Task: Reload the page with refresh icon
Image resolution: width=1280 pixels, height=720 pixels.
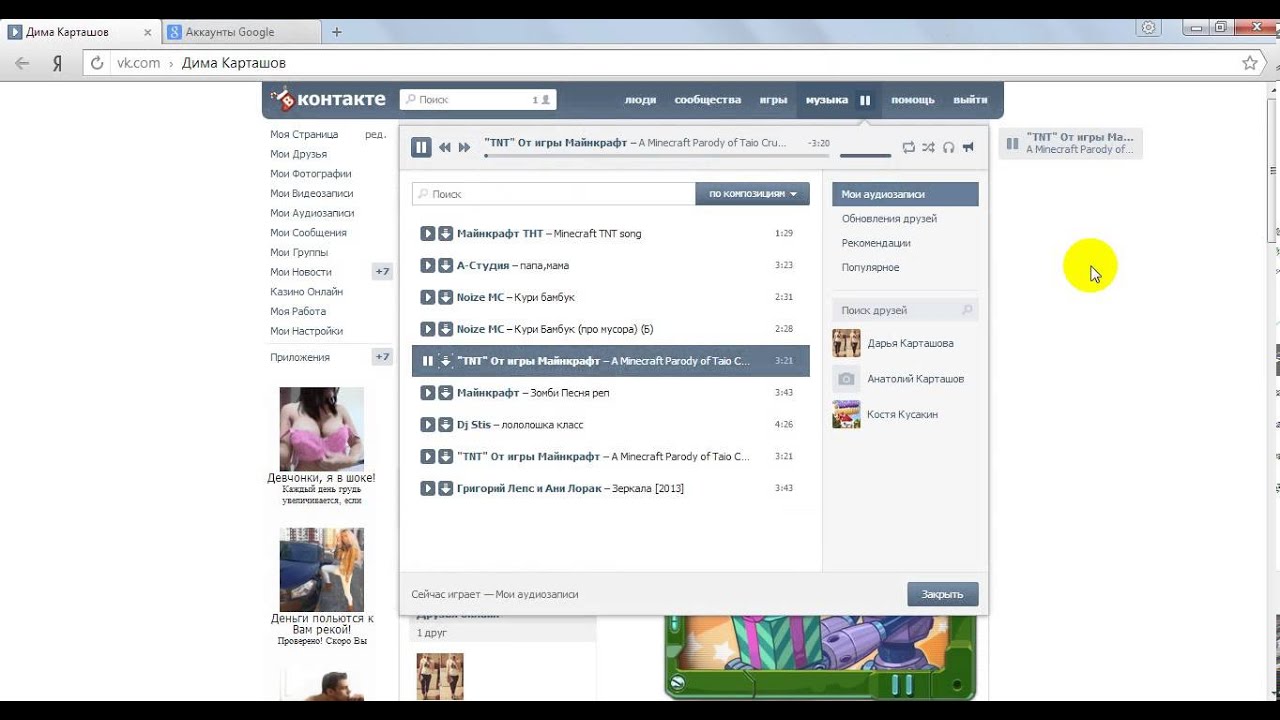Action: point(97,63)
